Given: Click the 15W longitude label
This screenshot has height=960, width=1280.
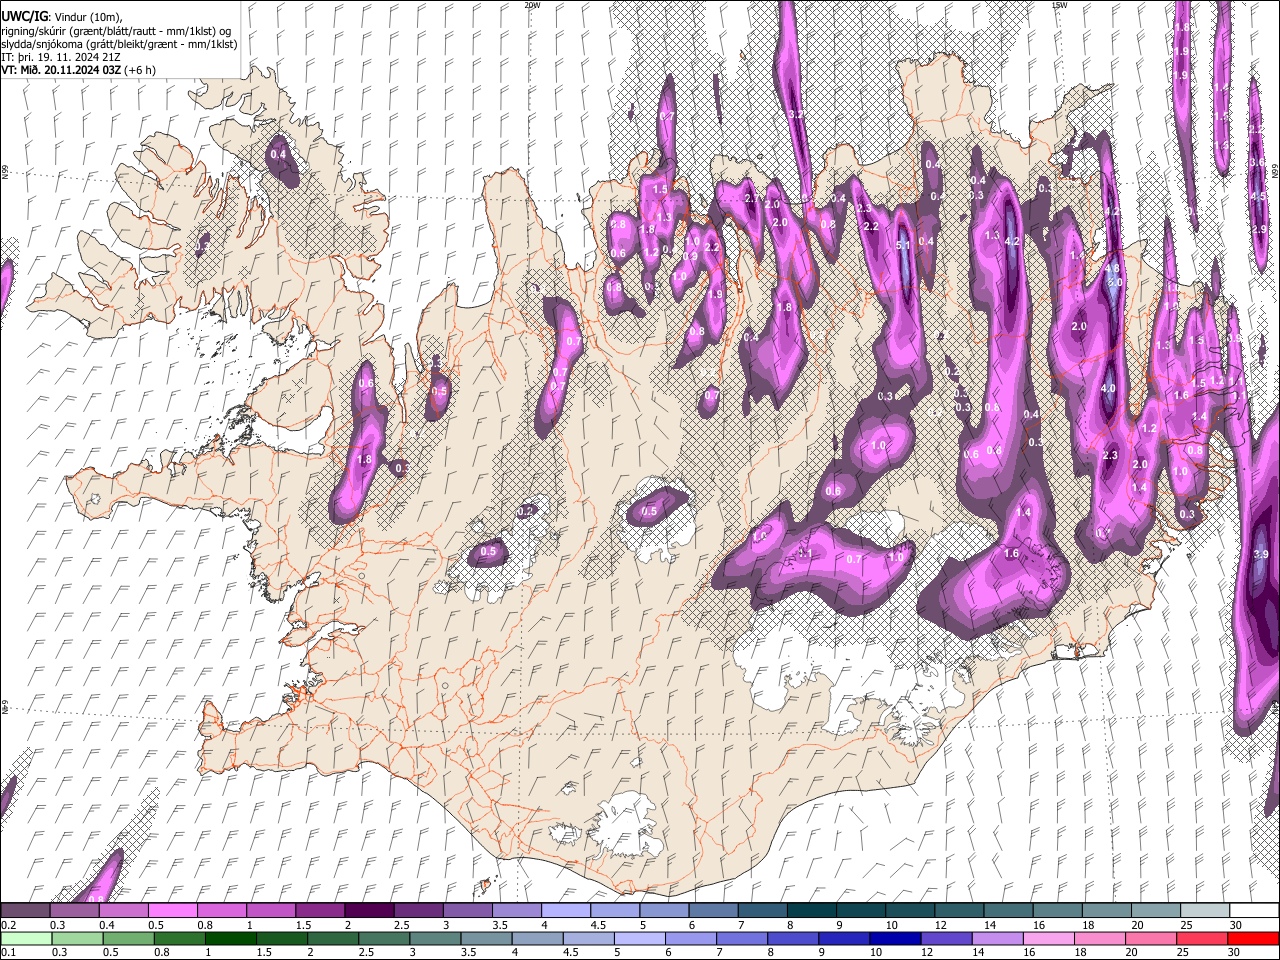Looking at the screenshot, I should coord(1060,5).
